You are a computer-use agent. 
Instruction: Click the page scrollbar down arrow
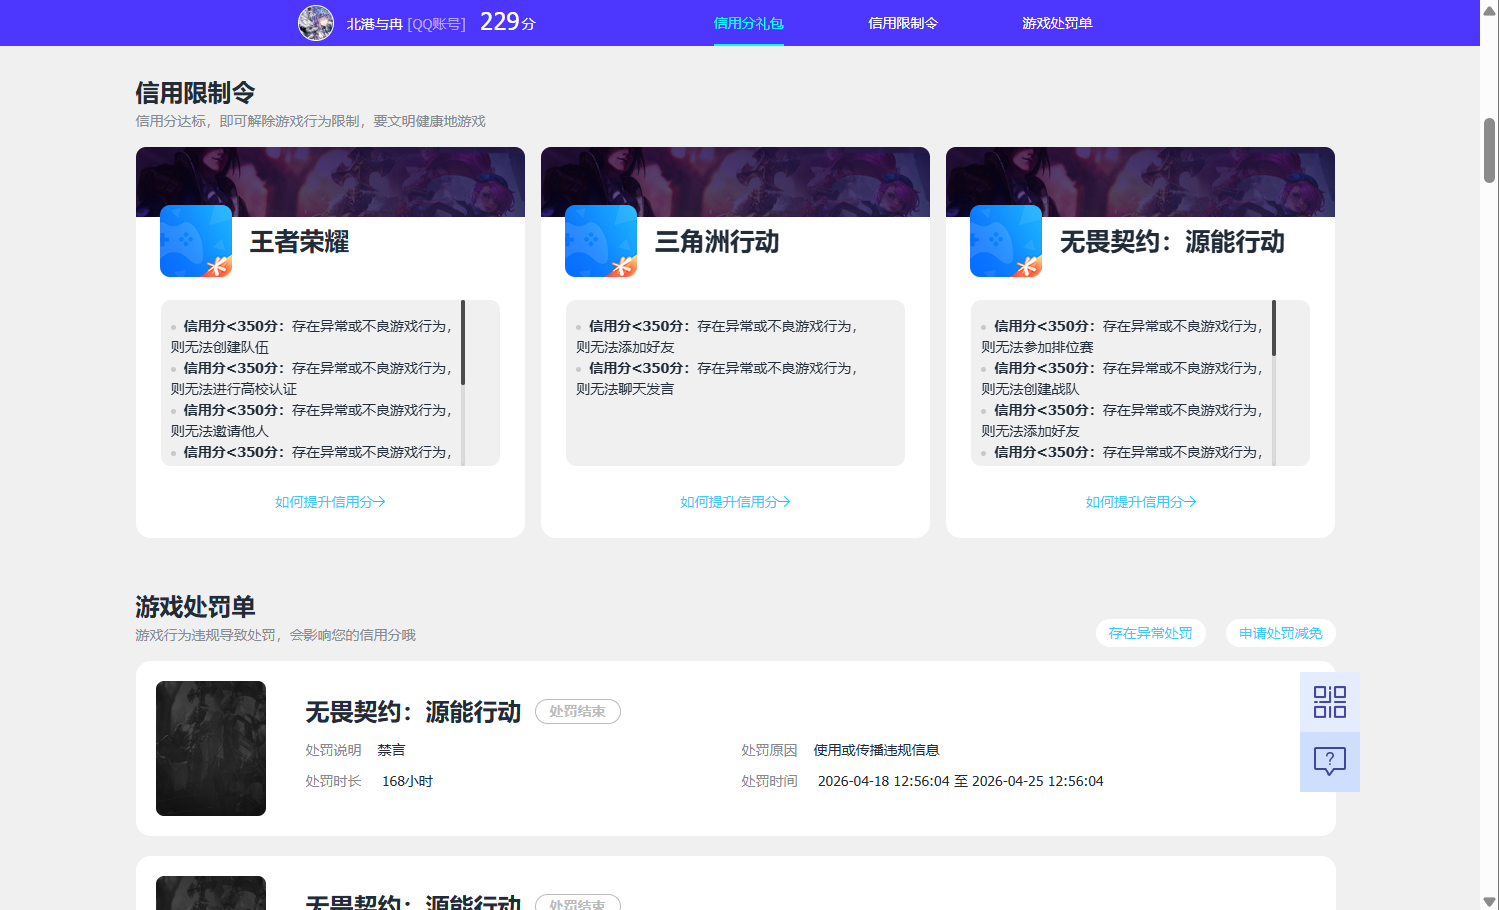pyautogui.click(x=1489, y=901)
